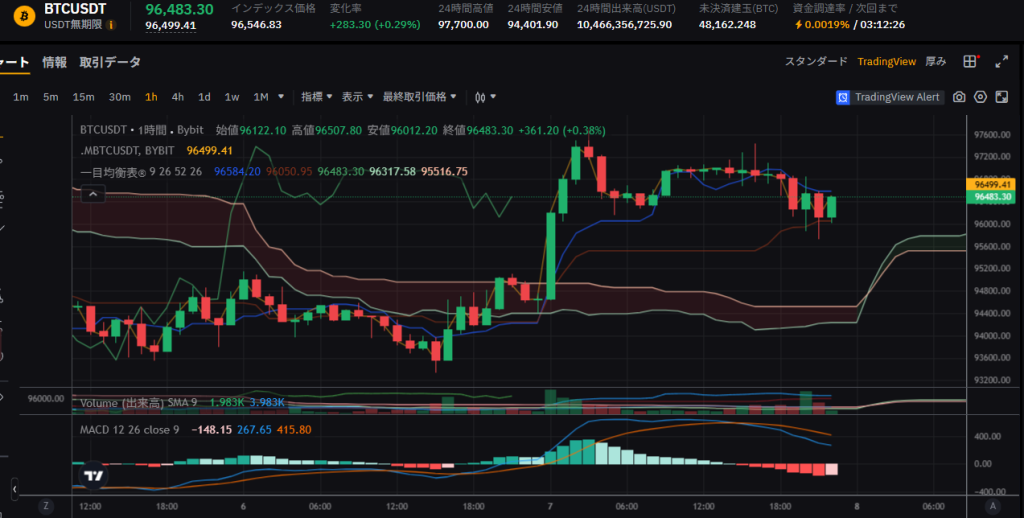The height and width of the screenshot is (518, 1024).
Task: Open chart settings gear icon
Action: click(980, 97)
